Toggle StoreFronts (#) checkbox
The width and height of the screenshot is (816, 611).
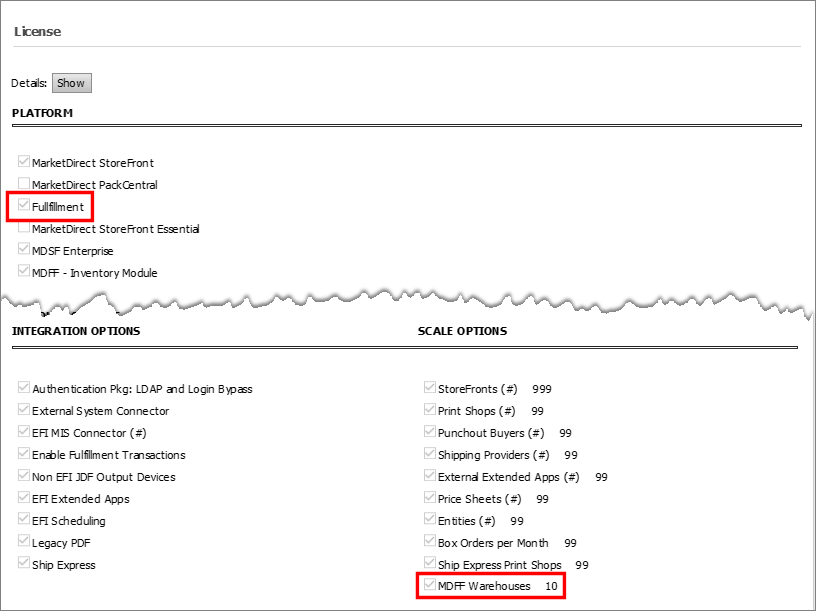(429, 387)
